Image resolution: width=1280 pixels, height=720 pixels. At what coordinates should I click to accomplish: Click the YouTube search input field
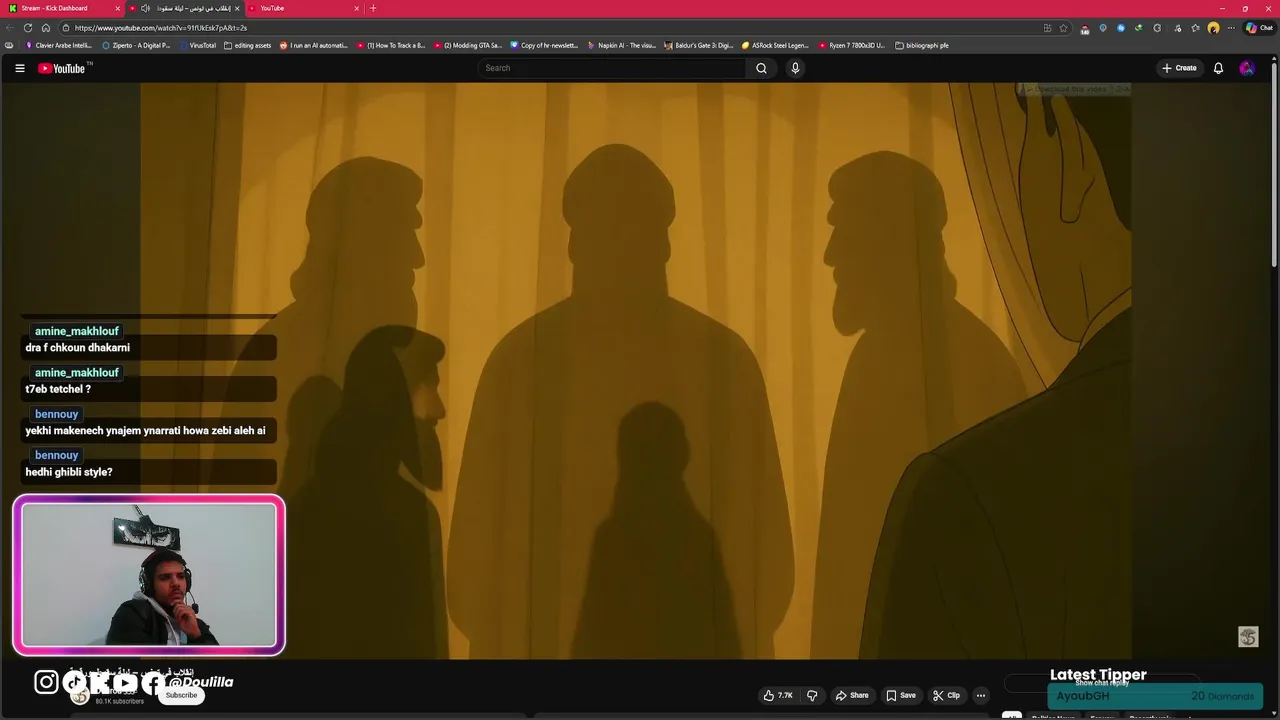612,68
